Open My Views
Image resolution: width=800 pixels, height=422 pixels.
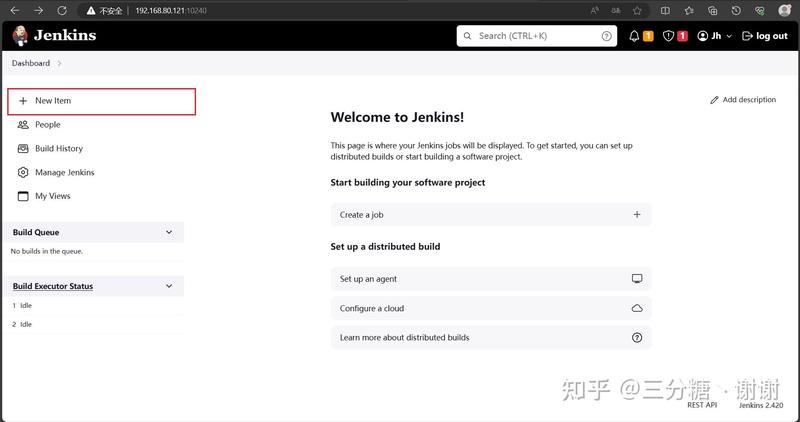click(44, 196)
